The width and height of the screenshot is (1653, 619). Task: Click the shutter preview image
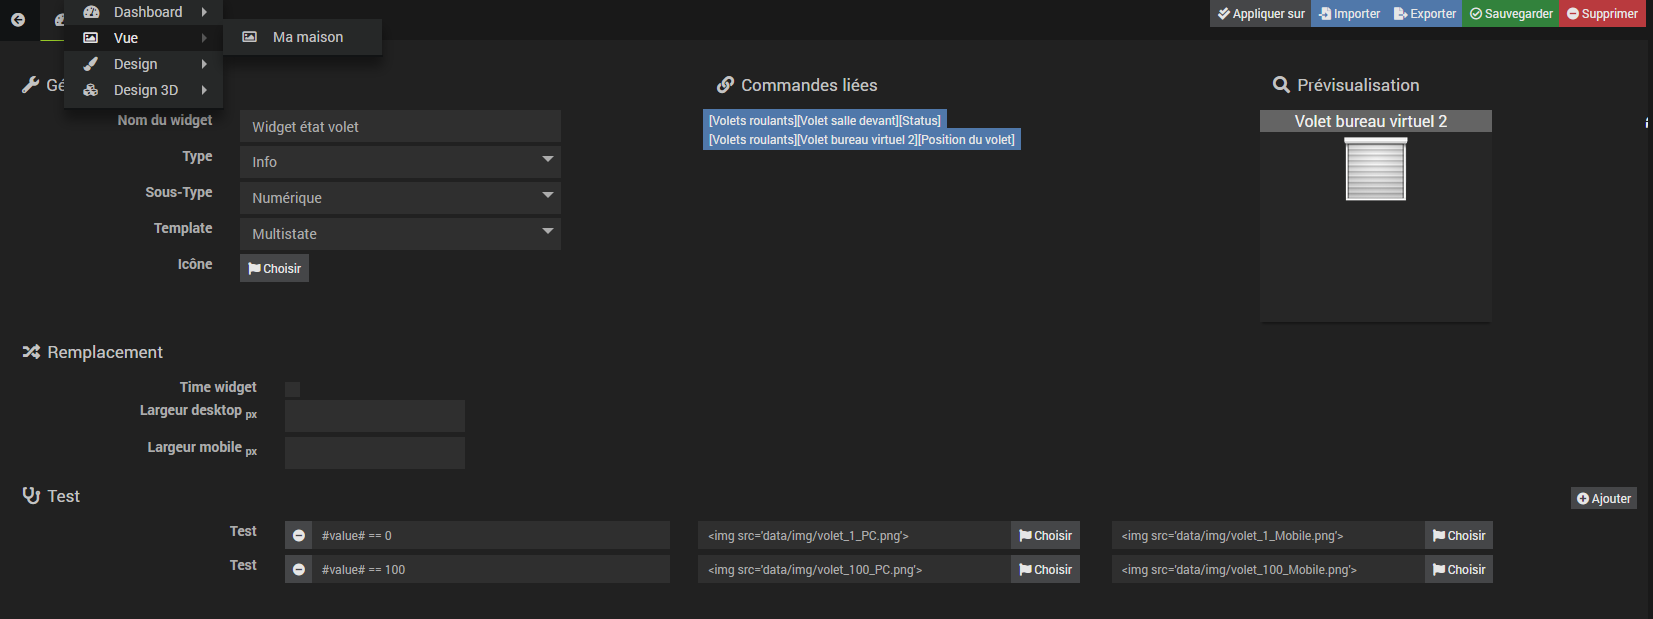tap(1375, 169)
